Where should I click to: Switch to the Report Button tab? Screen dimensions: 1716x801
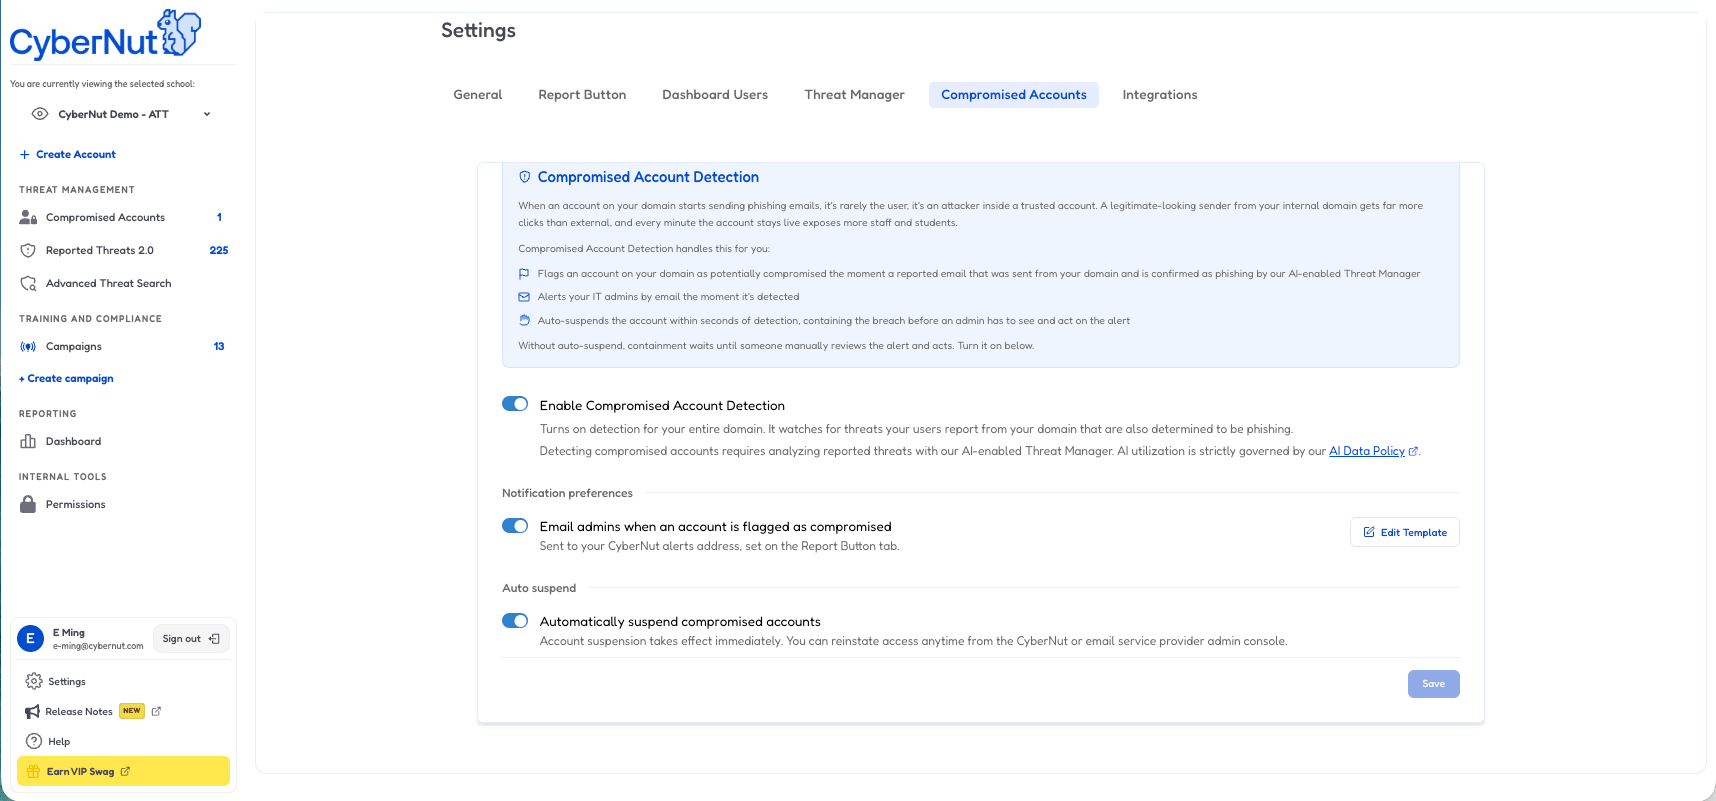[582, 95]
